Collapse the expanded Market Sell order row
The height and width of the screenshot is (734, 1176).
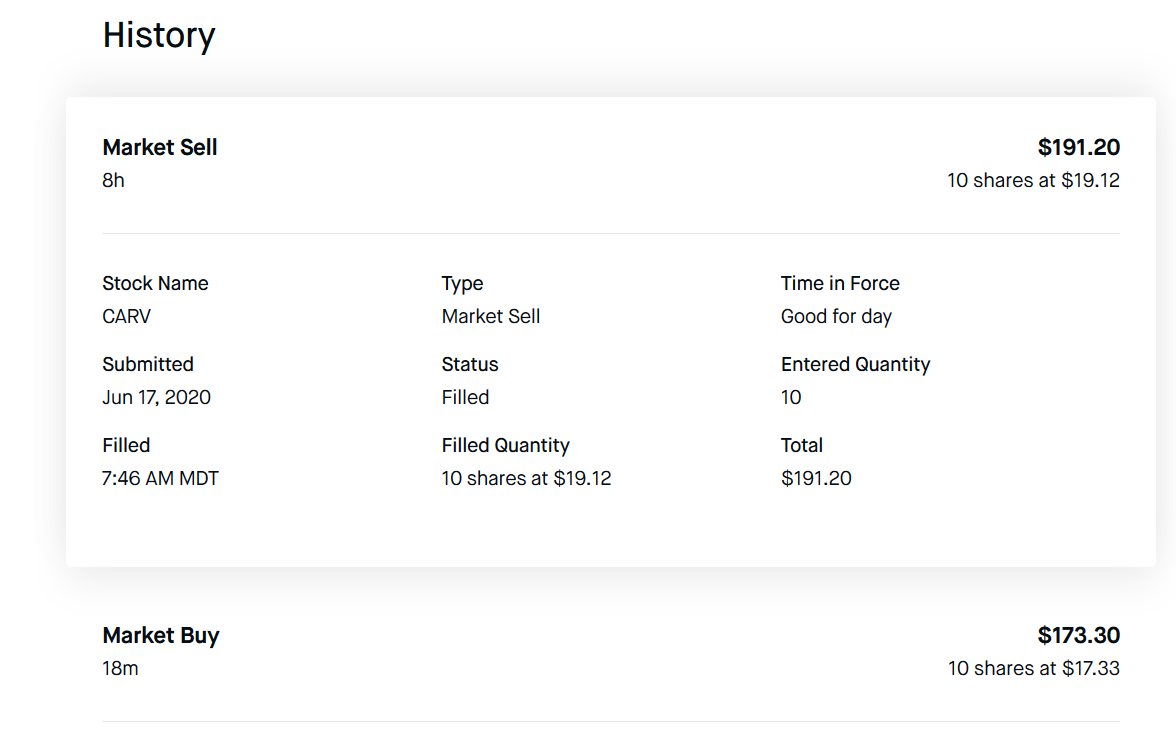pos(160,148)
